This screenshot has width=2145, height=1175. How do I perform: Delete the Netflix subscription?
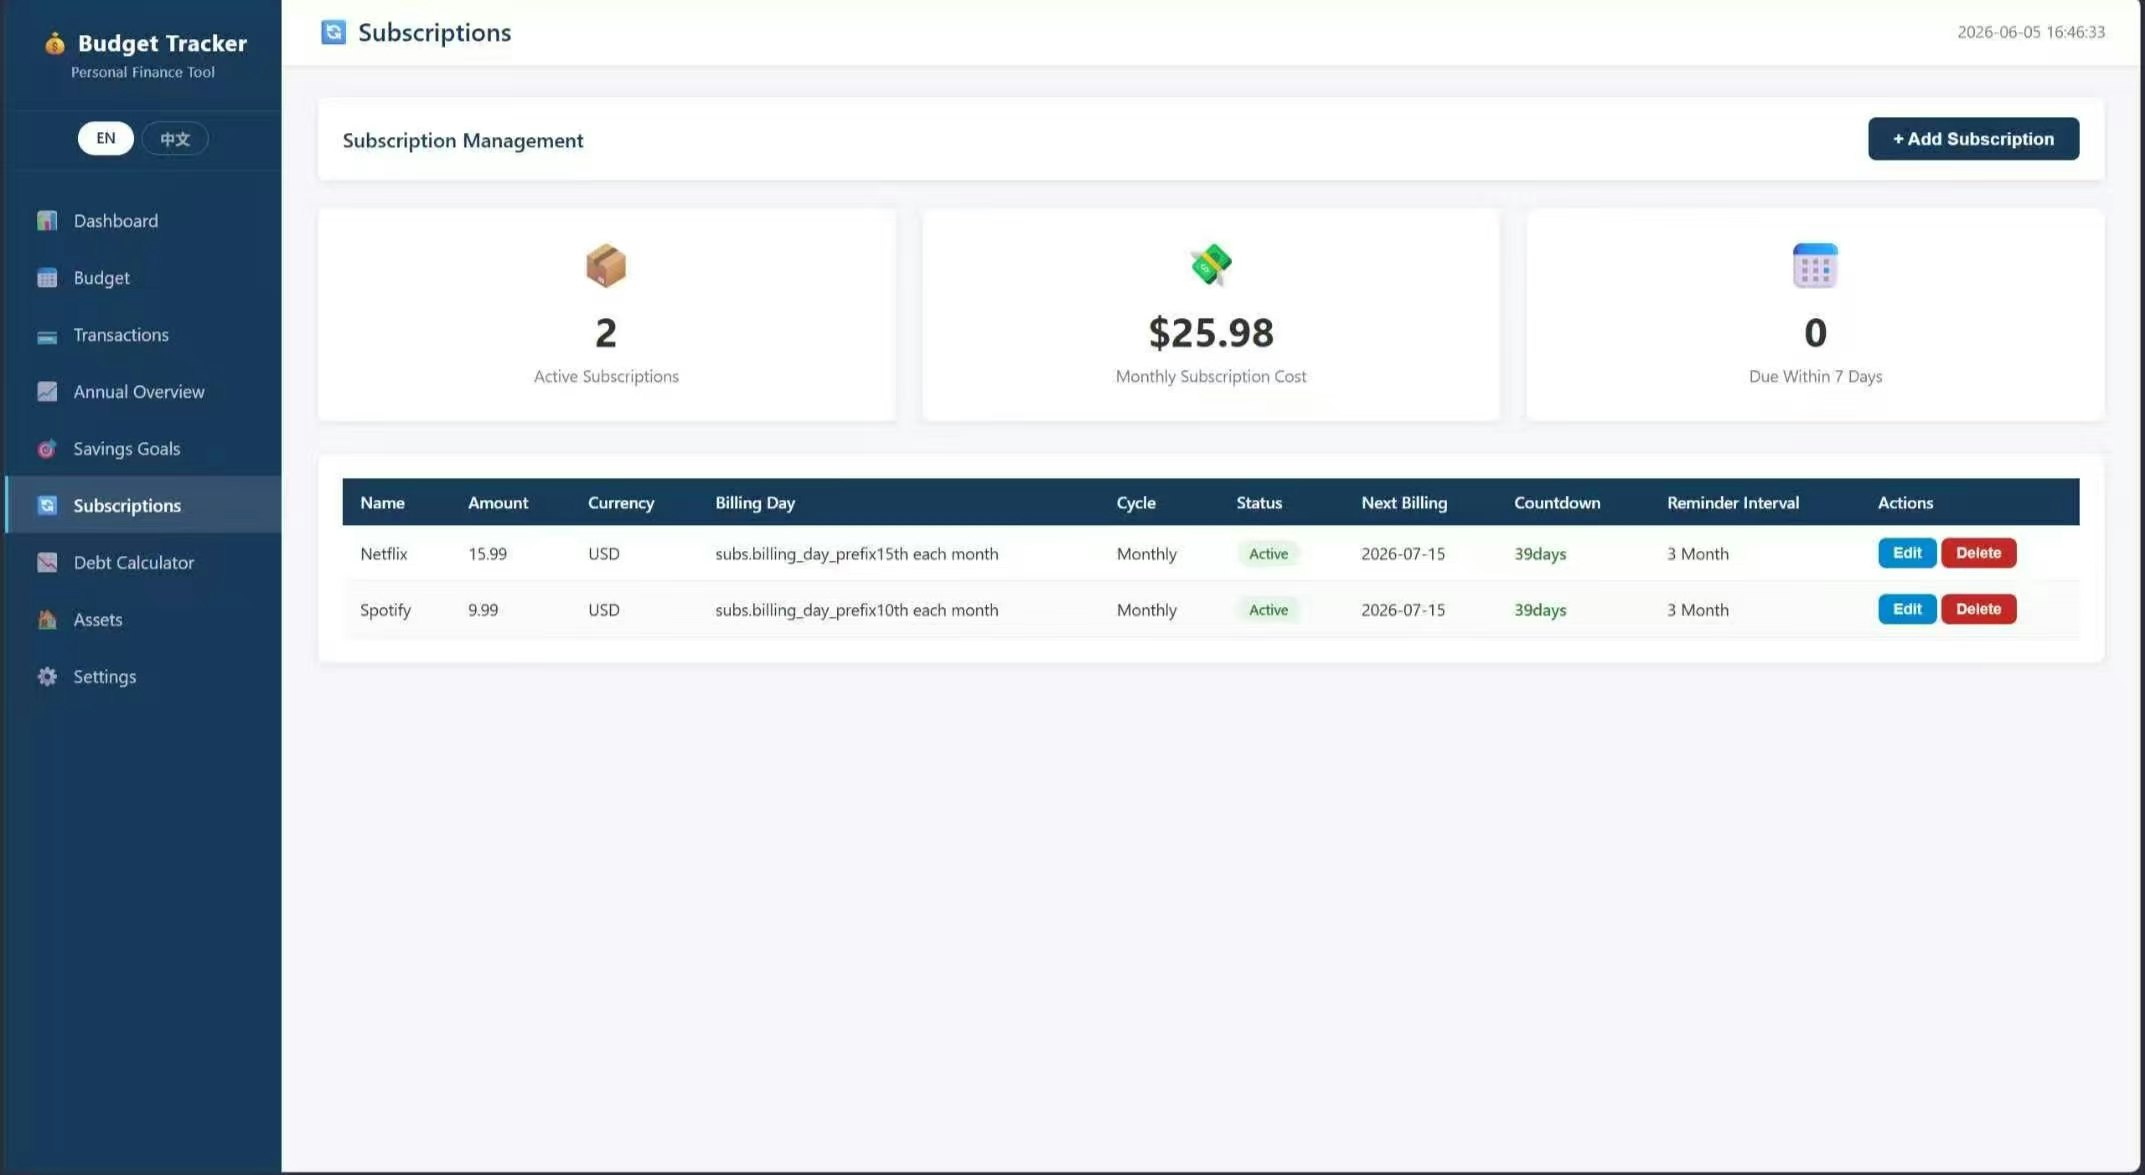1978,553
